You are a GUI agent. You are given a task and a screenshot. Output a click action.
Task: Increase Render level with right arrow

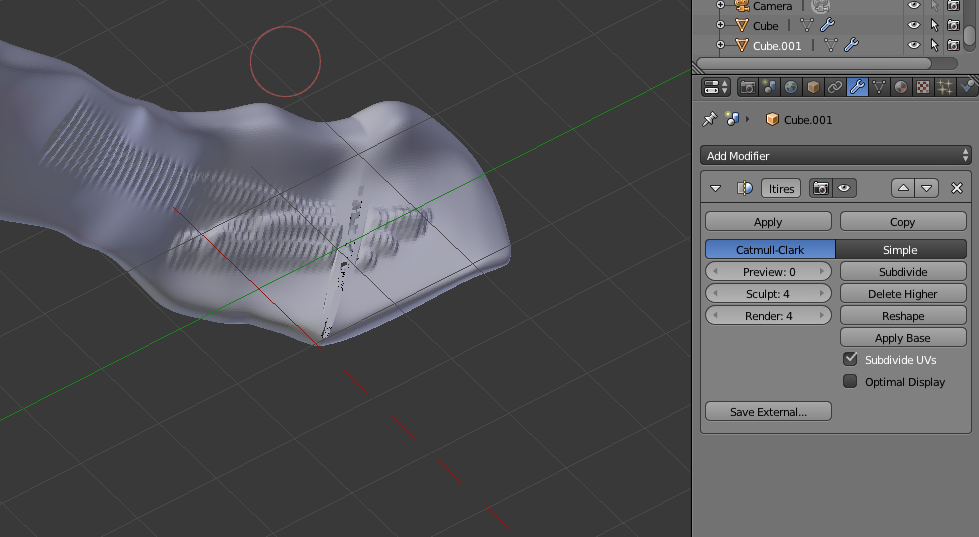822,315
